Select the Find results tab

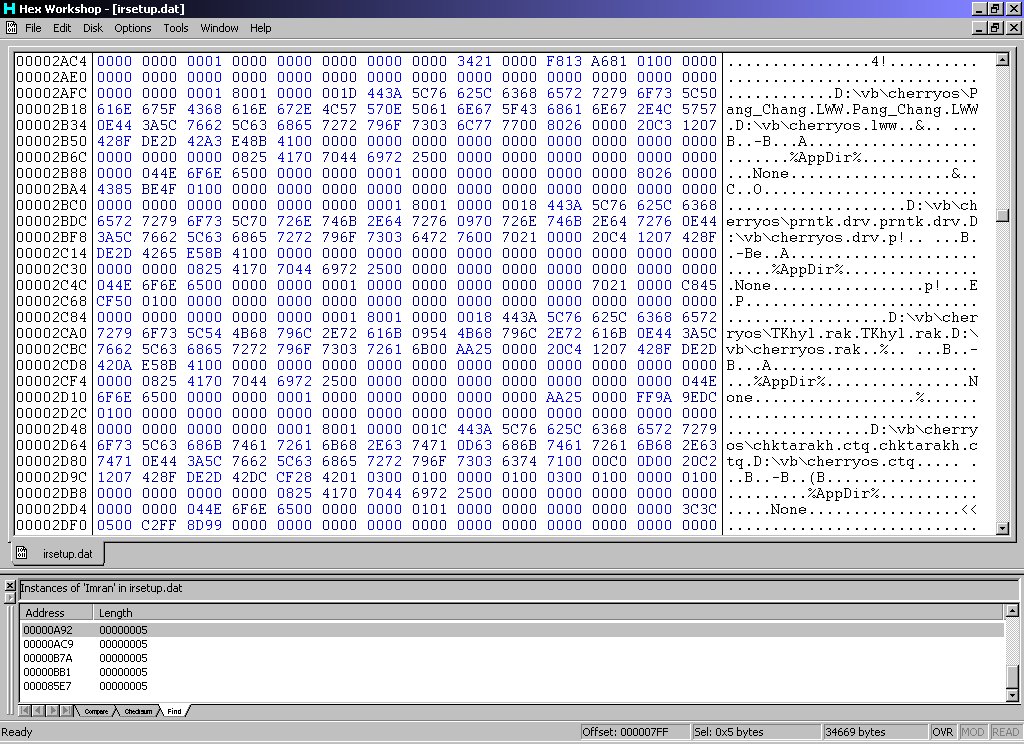point(174,711)
